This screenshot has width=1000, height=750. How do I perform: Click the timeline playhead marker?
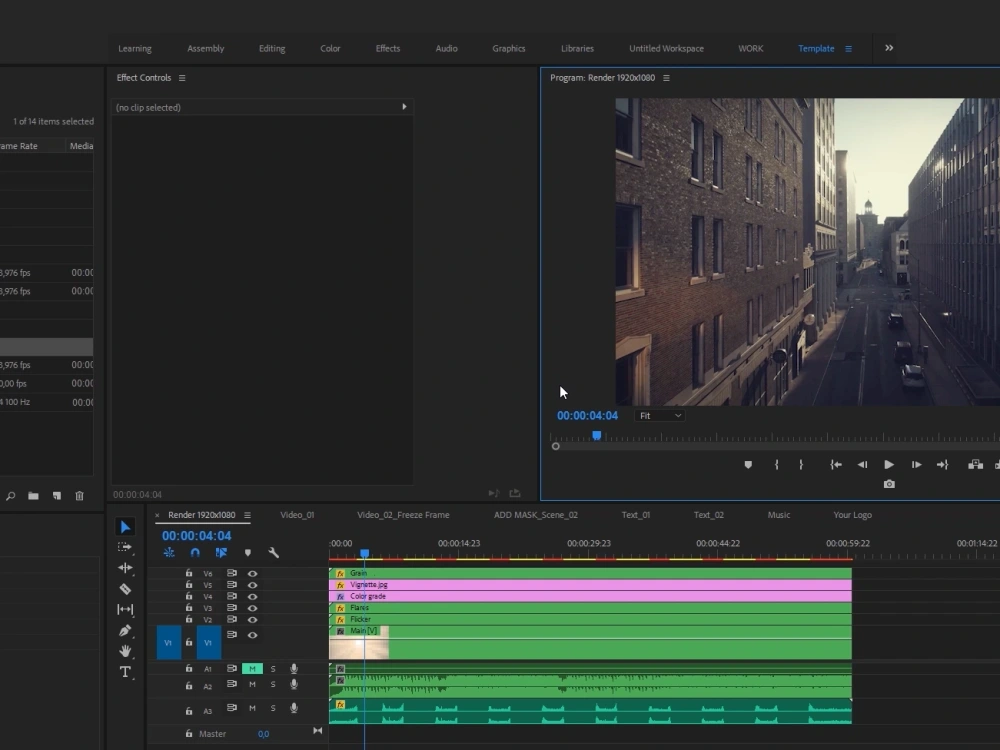[364, 554]
